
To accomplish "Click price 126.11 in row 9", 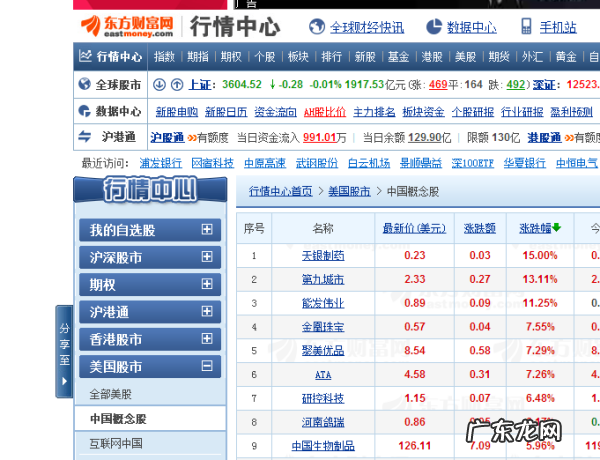I will click(414, 446).
